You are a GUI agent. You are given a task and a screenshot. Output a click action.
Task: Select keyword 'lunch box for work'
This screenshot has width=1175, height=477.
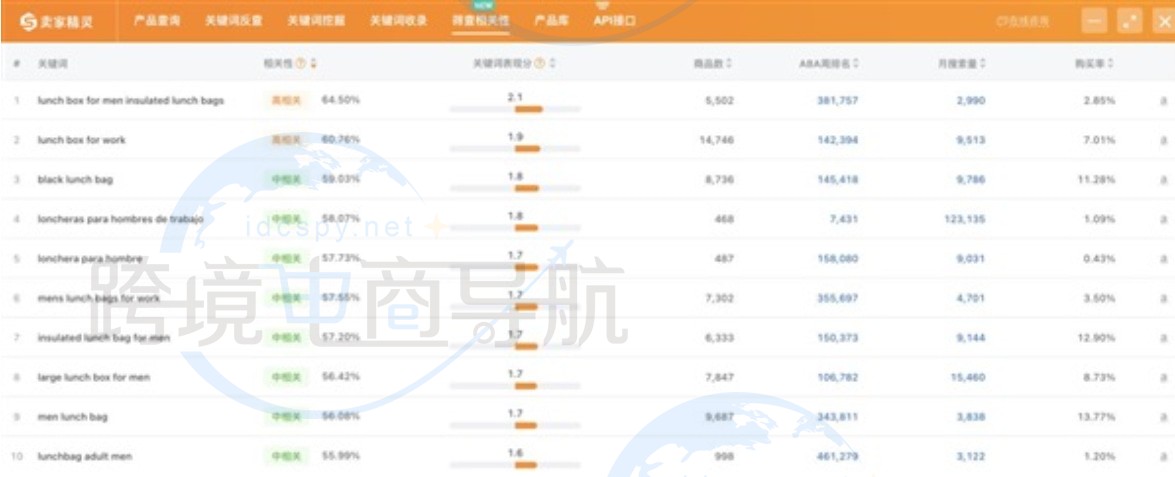click(x=81, y=140)
